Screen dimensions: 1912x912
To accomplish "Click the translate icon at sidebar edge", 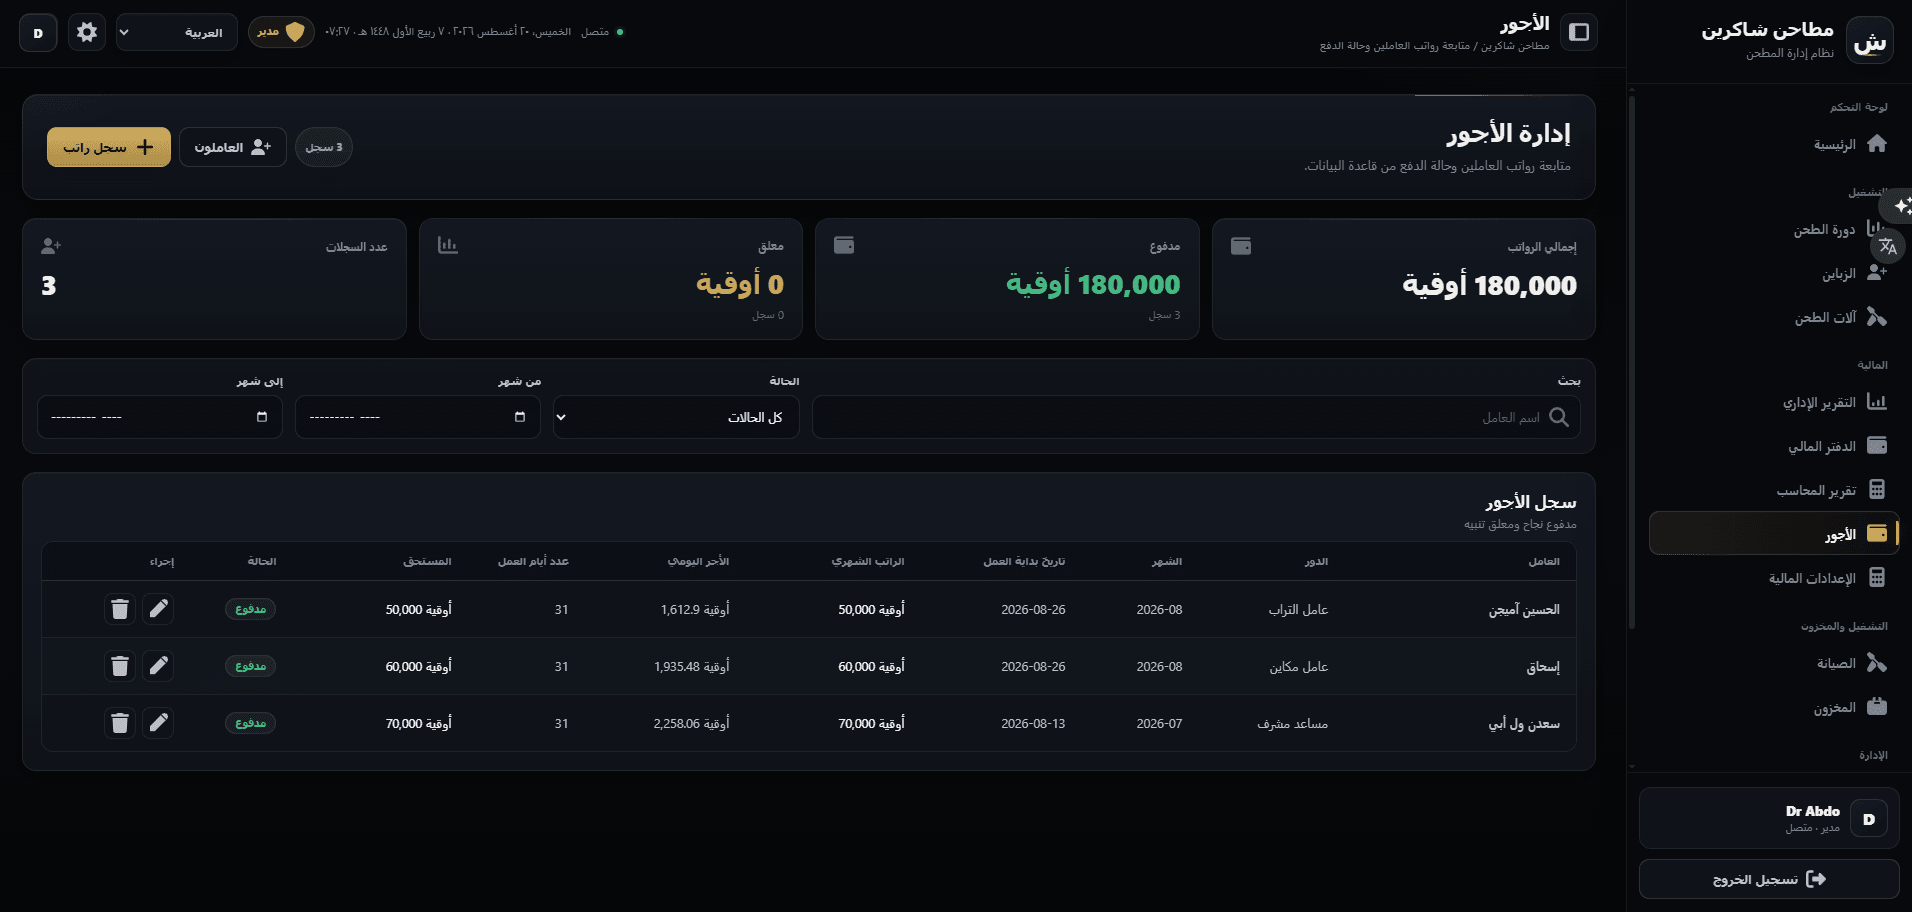I will [1888, 246].
